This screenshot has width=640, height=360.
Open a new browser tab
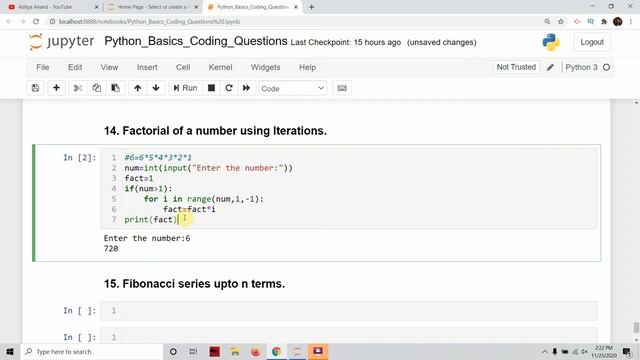tap(311, 7)
